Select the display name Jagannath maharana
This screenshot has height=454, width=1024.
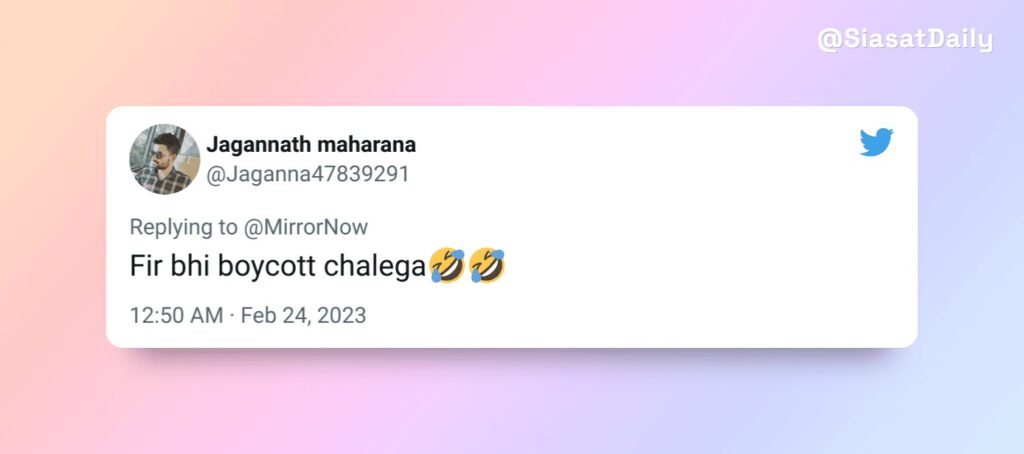pos(311,145)
